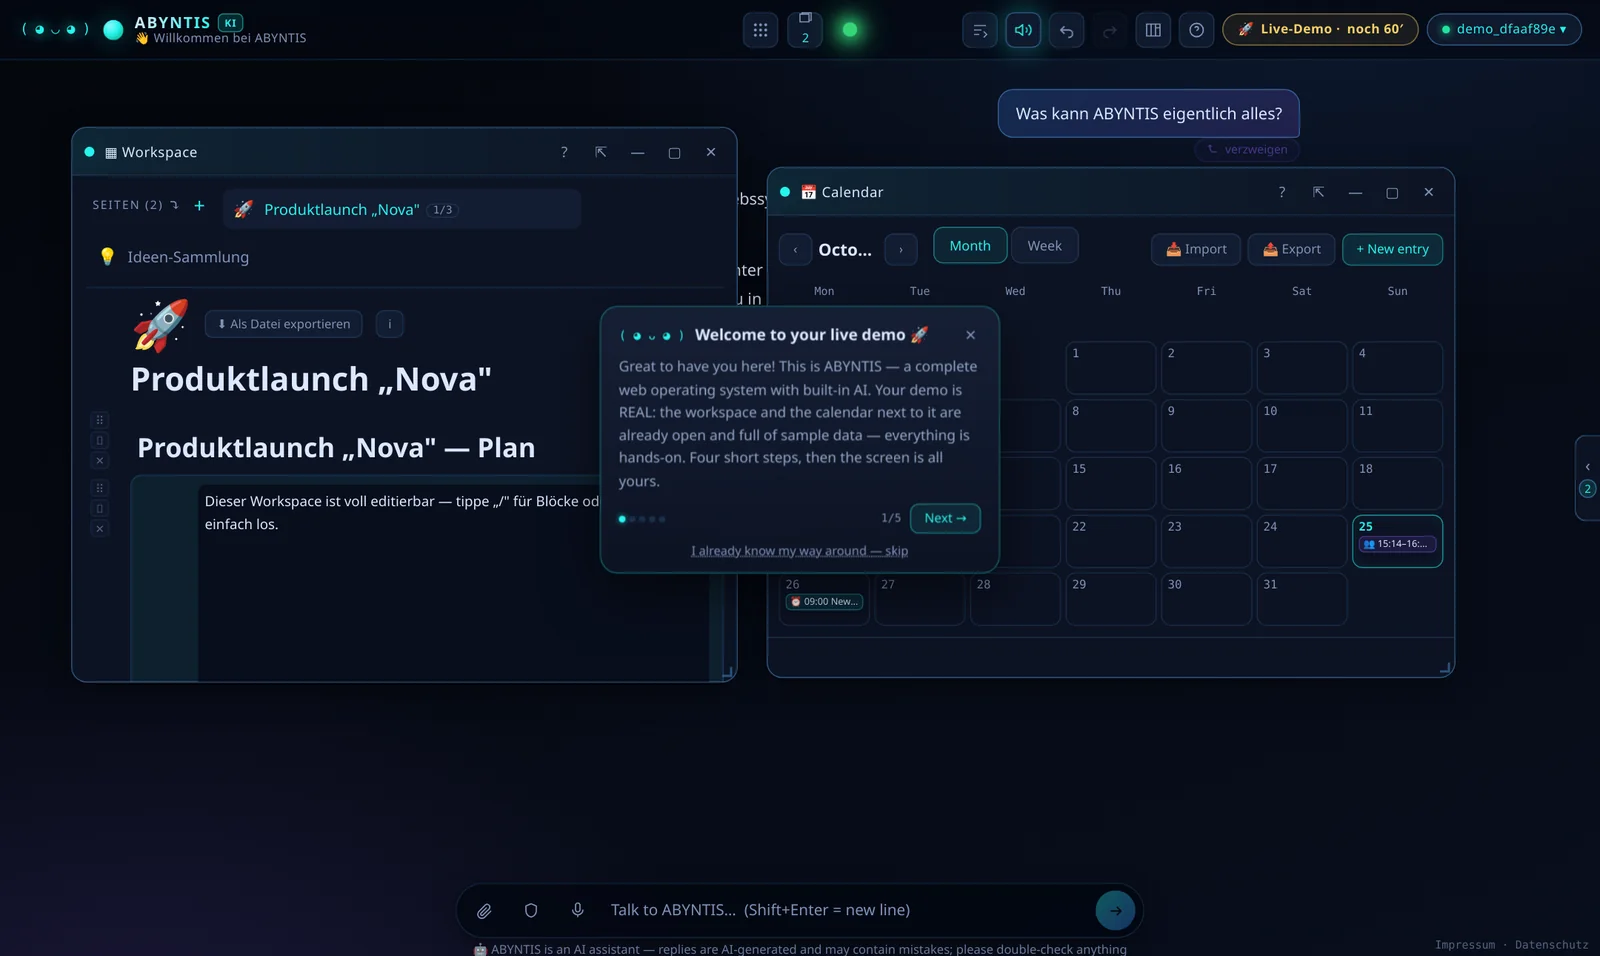Click the text-flow list icon in toolbar

tap(980, 30)
